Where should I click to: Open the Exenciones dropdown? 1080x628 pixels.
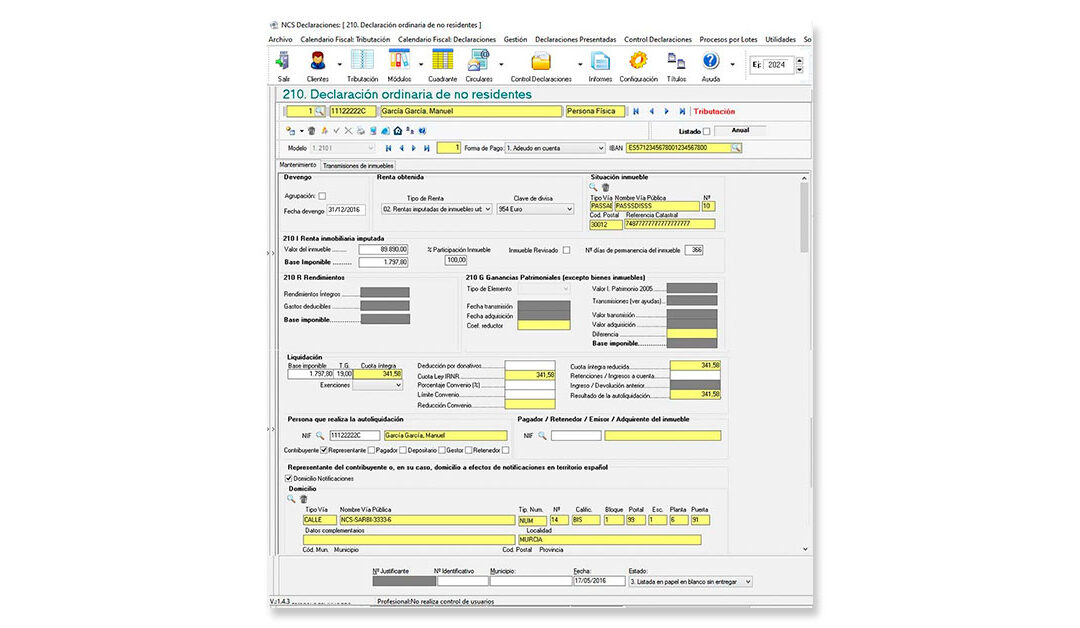(377, 386)
